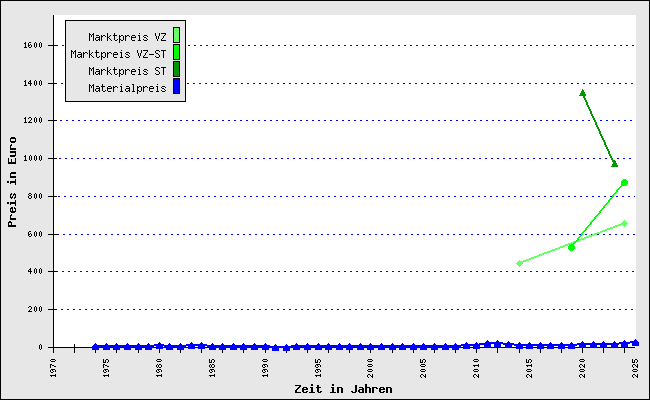
Task: Click the 1970 x-axis label
Action: [53, 368]
